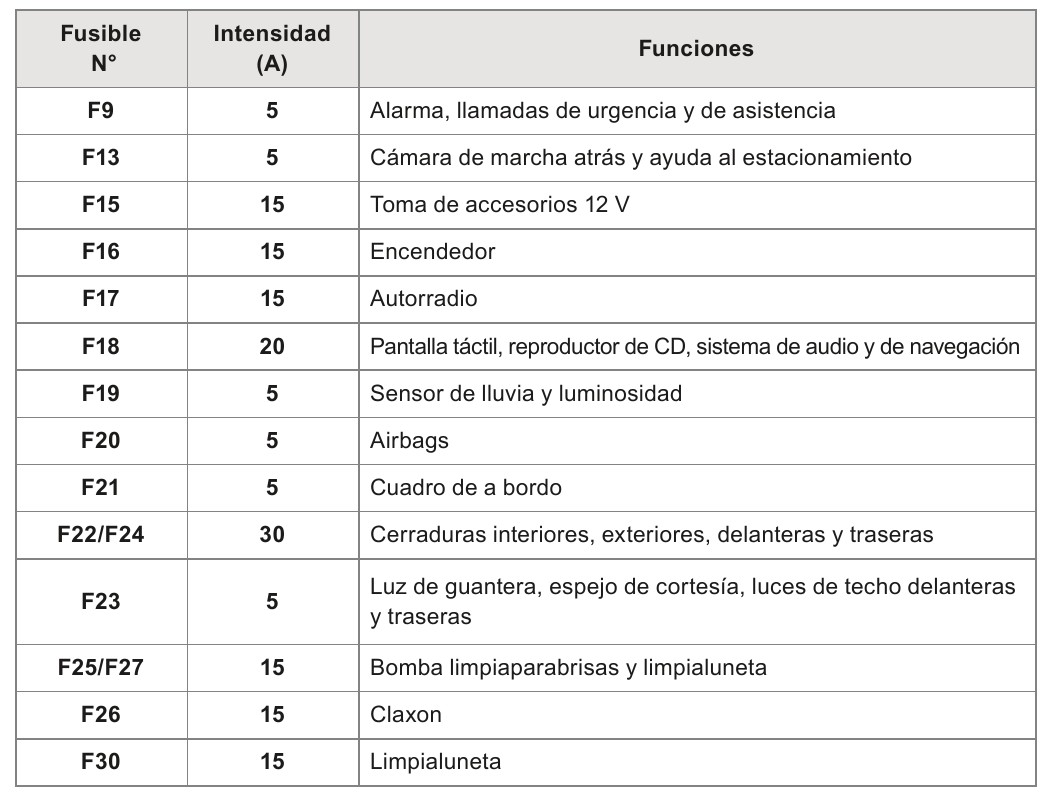The width and height of the screenshot is (1055, 796).
Task: Click the "Fusible N°" column header
Action: 101,48
